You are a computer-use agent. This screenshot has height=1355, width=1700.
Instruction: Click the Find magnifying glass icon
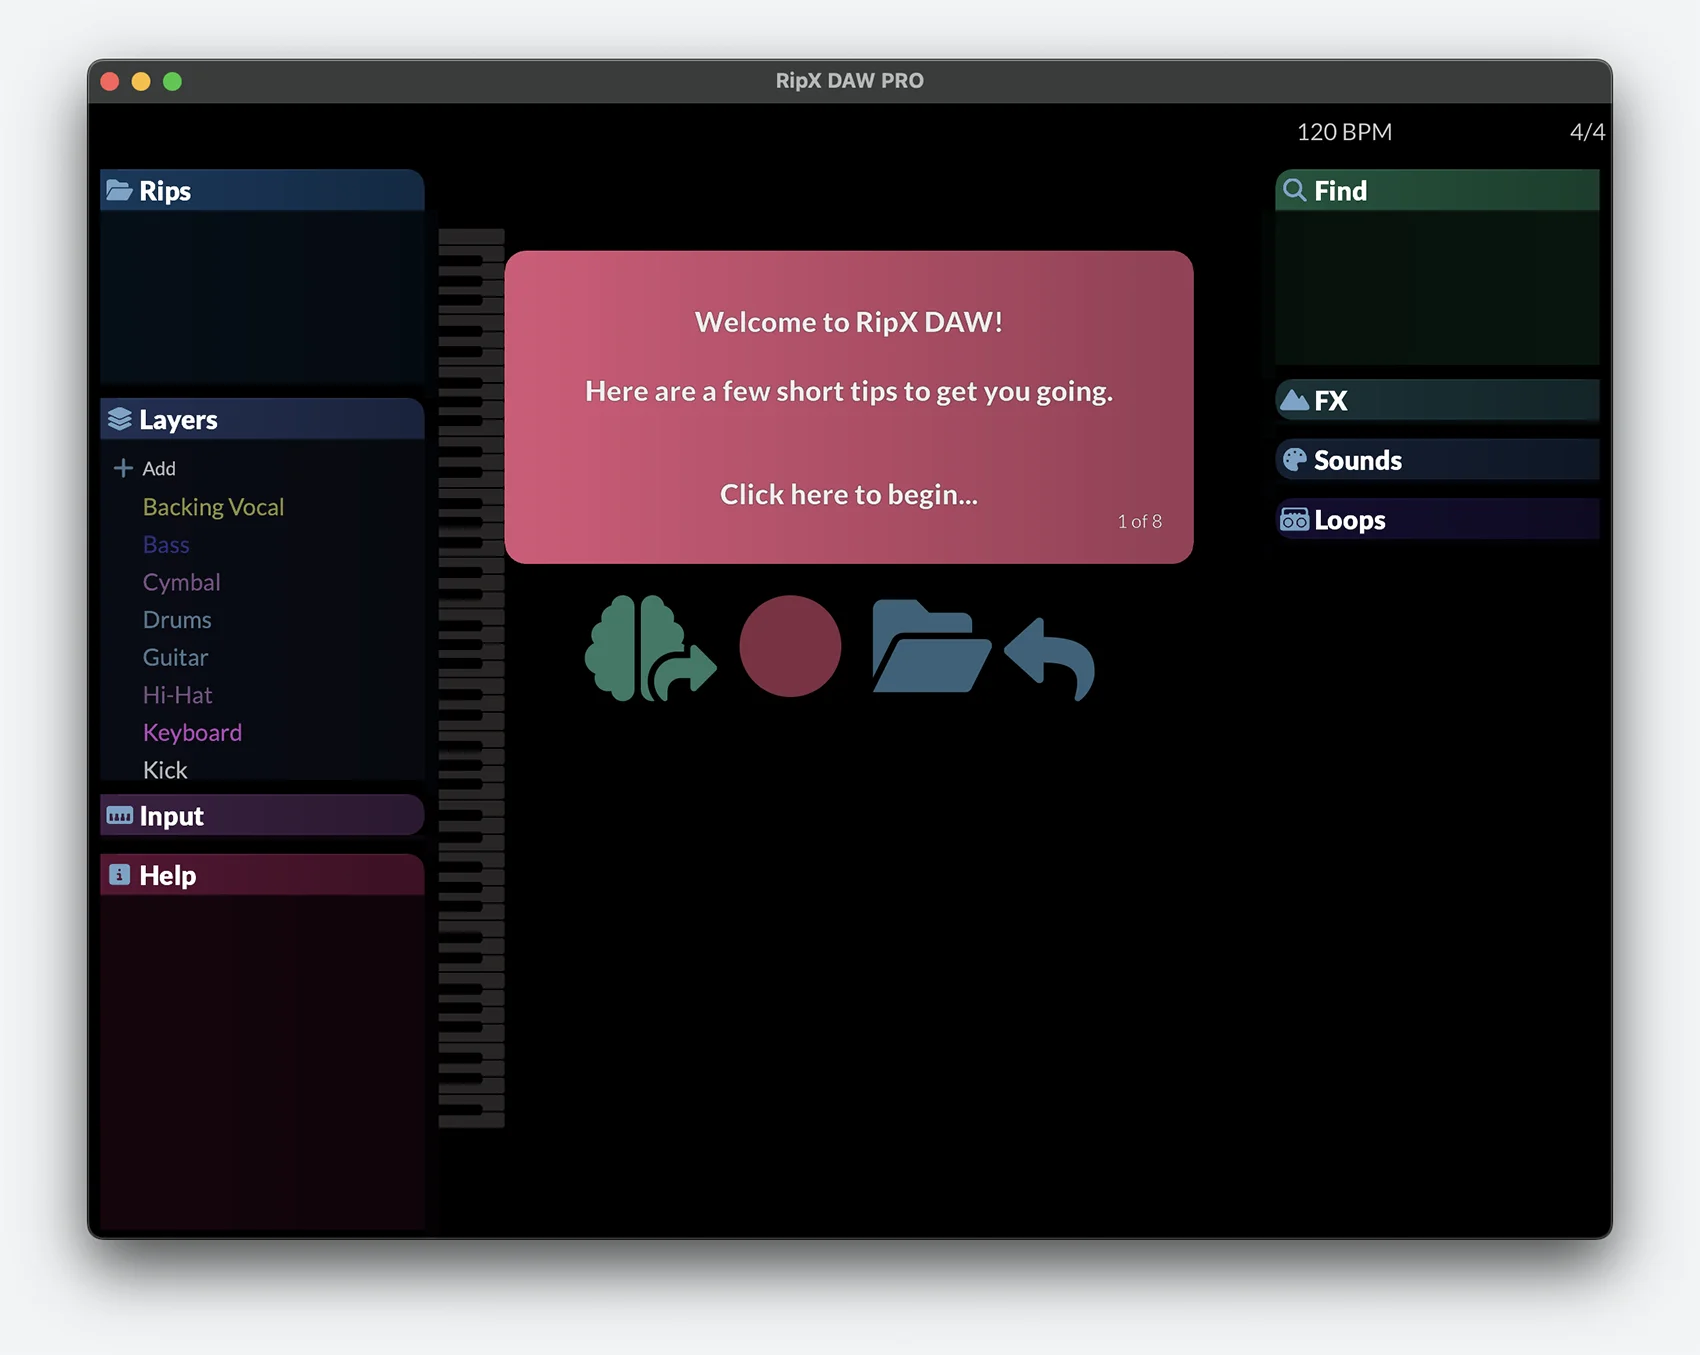point(1294,190)
